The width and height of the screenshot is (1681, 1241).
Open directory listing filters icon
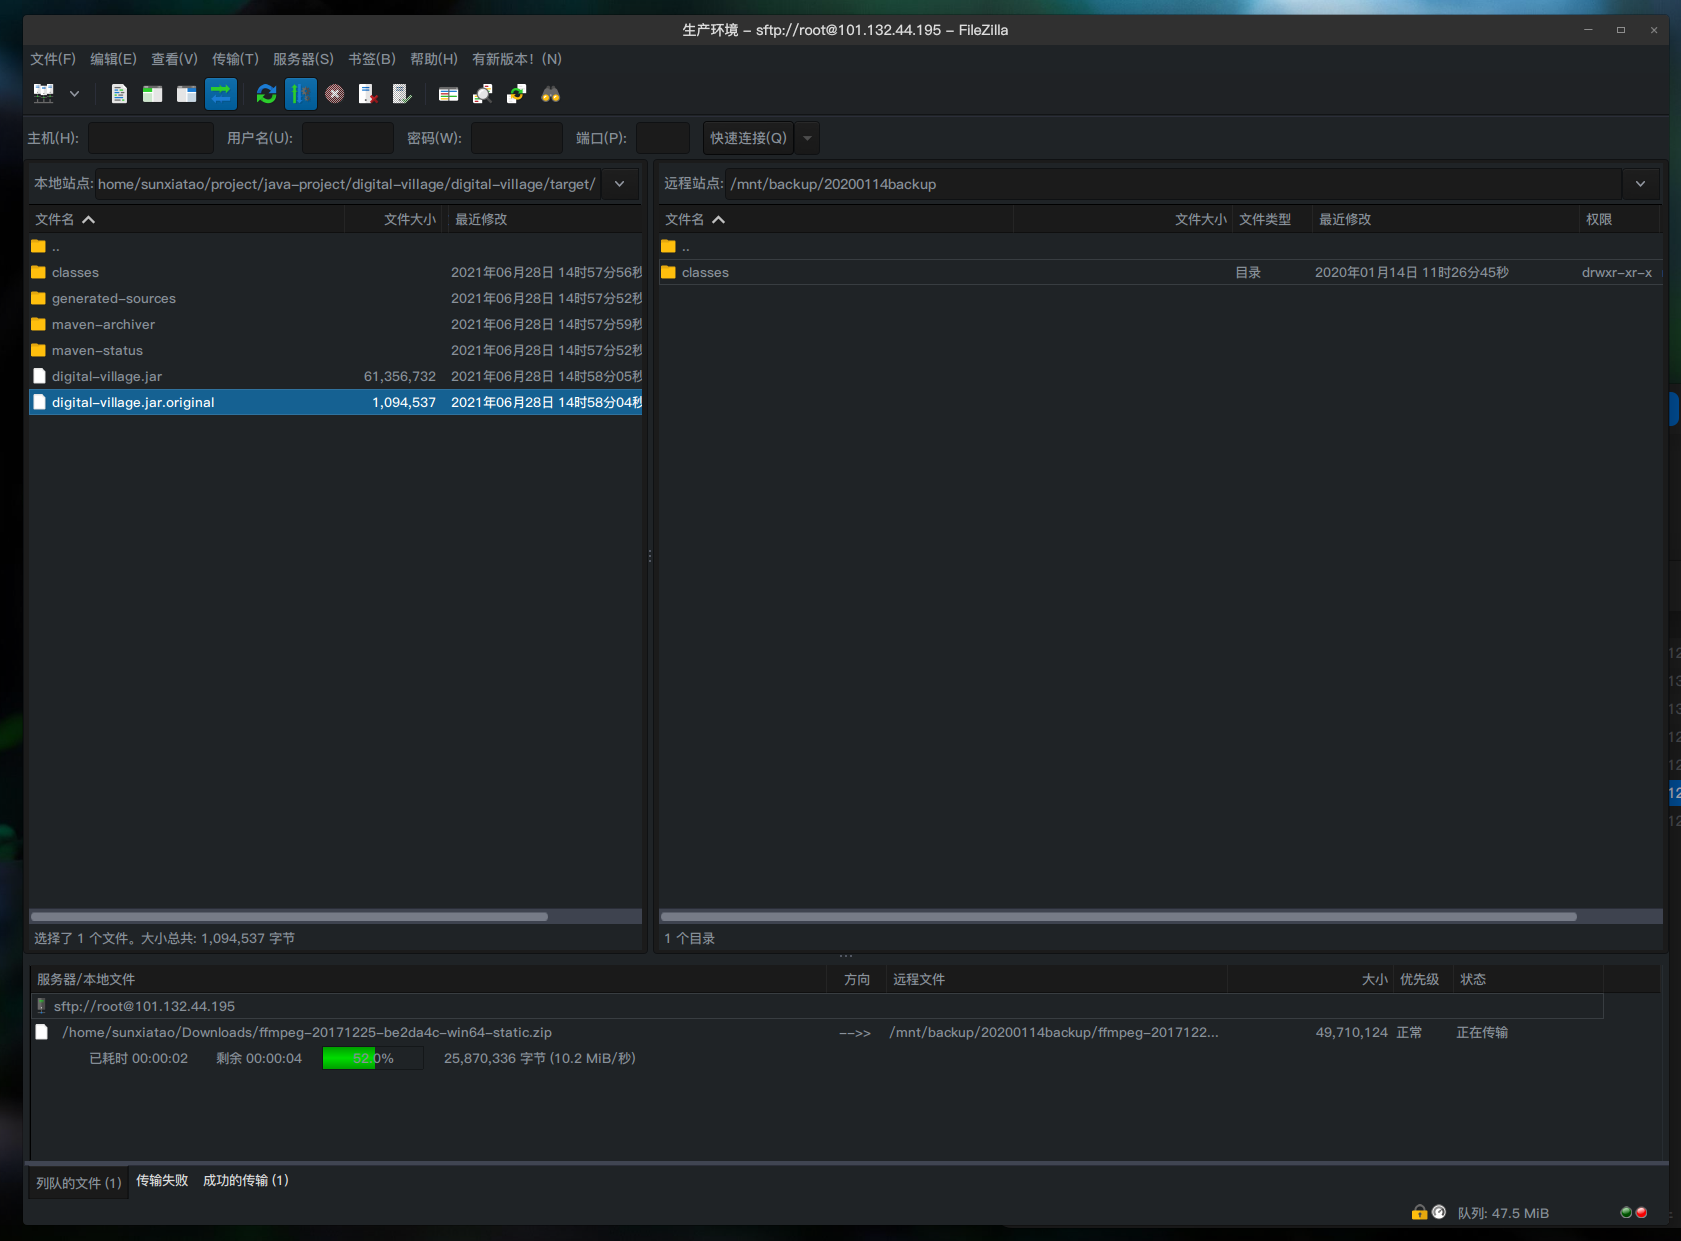[x=449, y=94]
